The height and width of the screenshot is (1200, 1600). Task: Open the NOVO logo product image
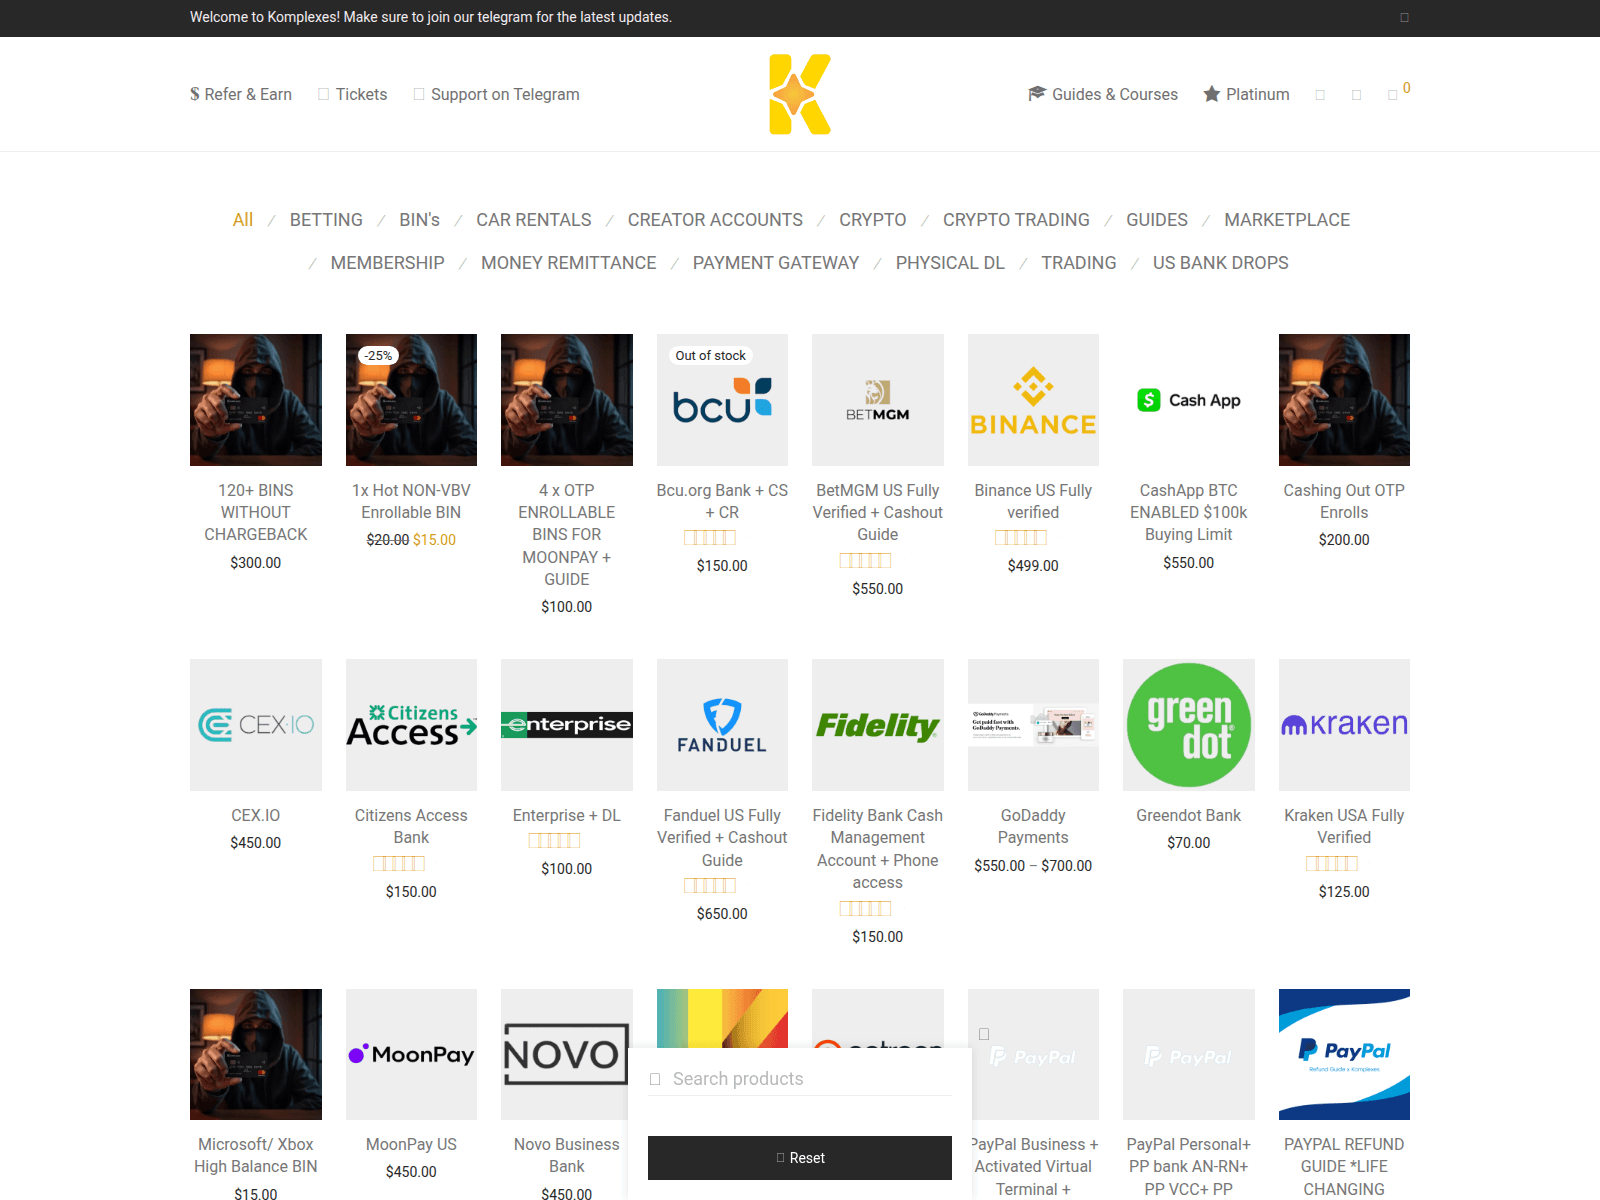[567, 1054]
